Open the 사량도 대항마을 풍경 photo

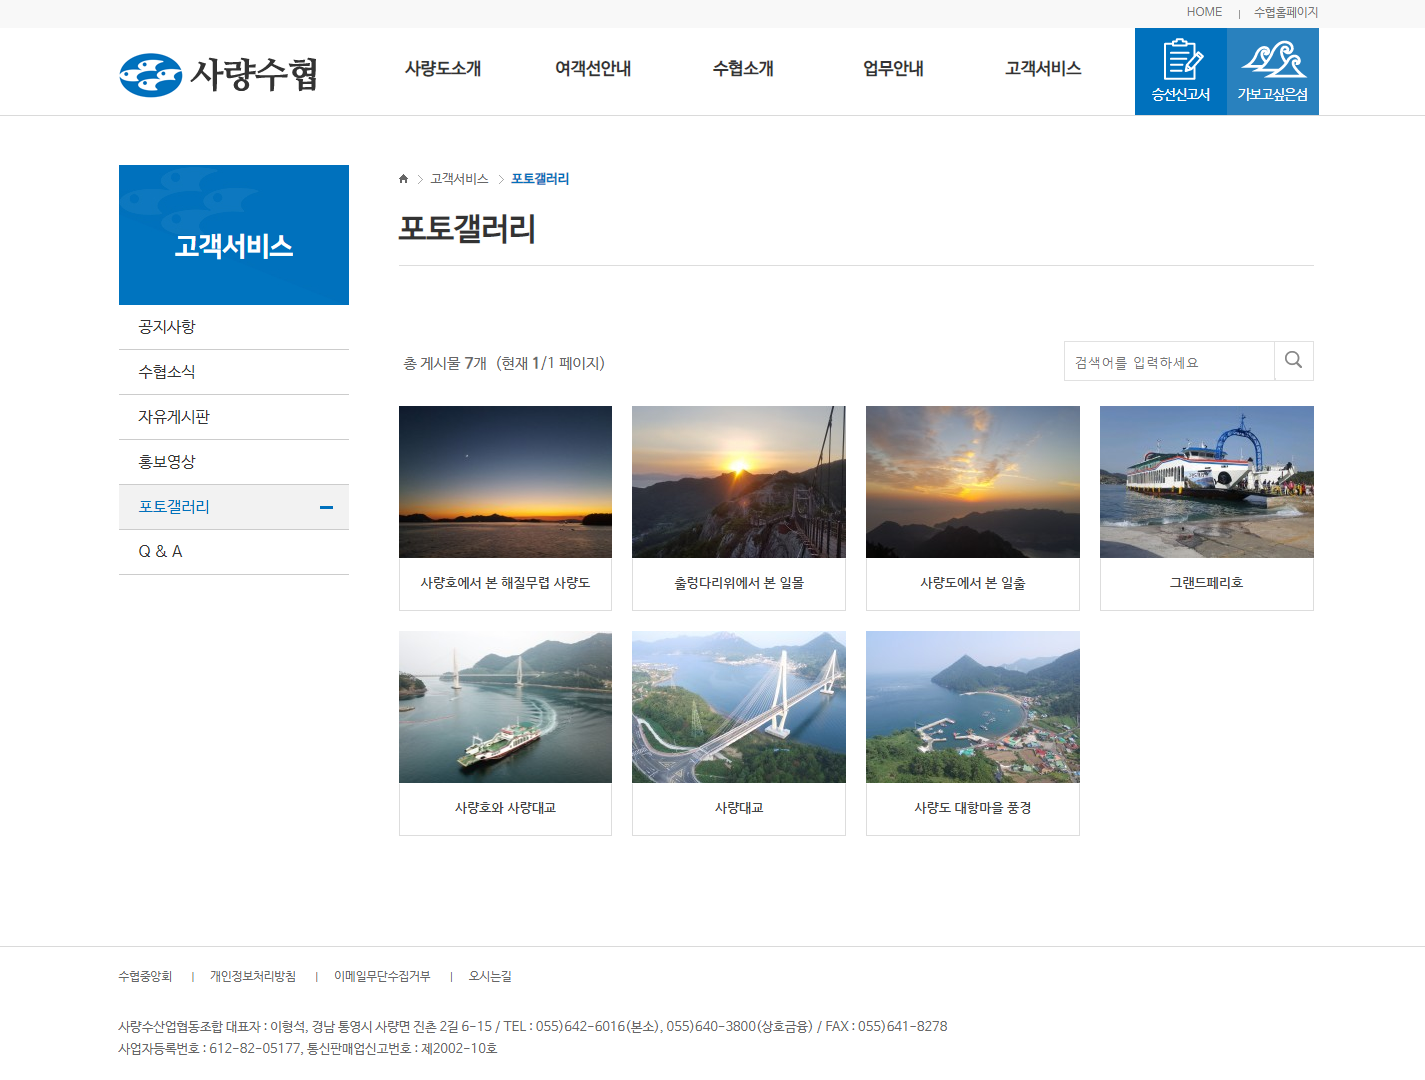click(973, 707)
